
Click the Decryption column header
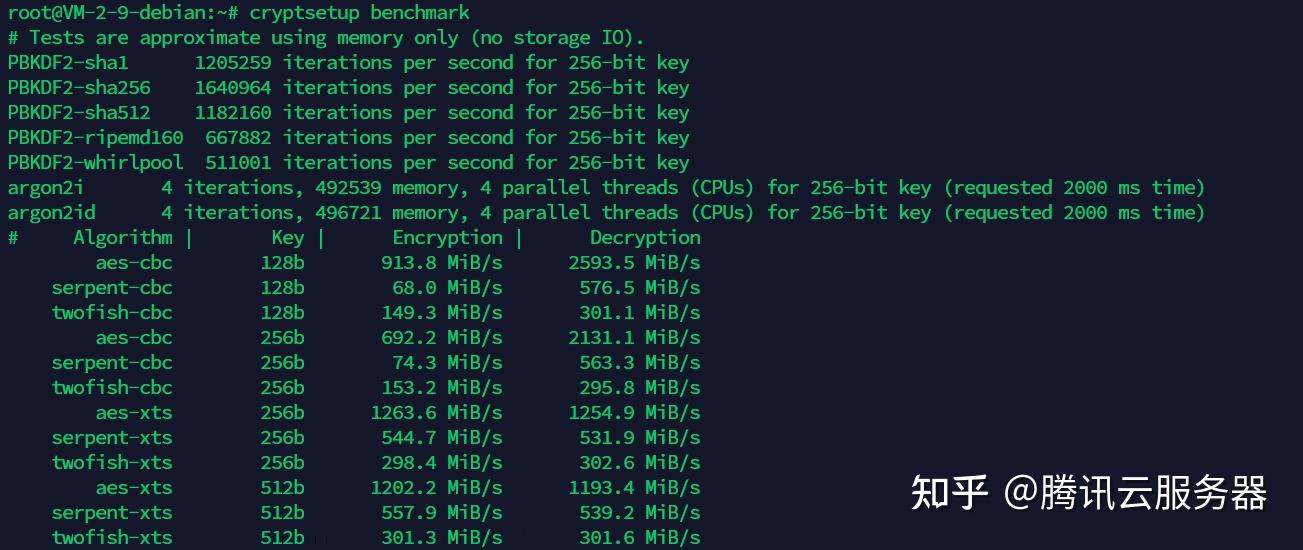(x=645, y=237)
